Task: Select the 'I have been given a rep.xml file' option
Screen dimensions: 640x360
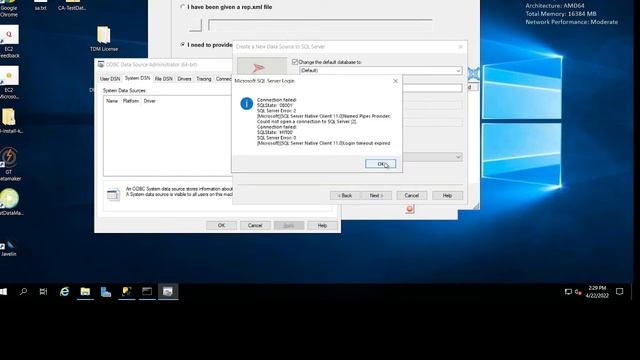Action: coord(182,7)
